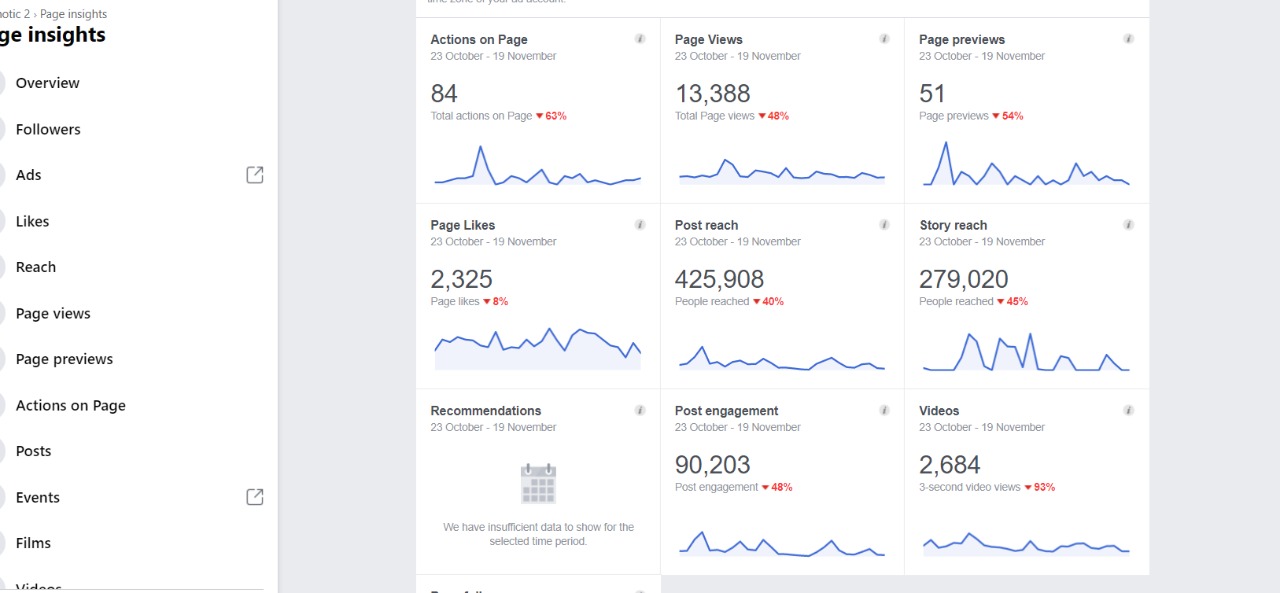1280x593 pixels.
Task: Click the info icon on Actions on Page card
Action: 640,39
